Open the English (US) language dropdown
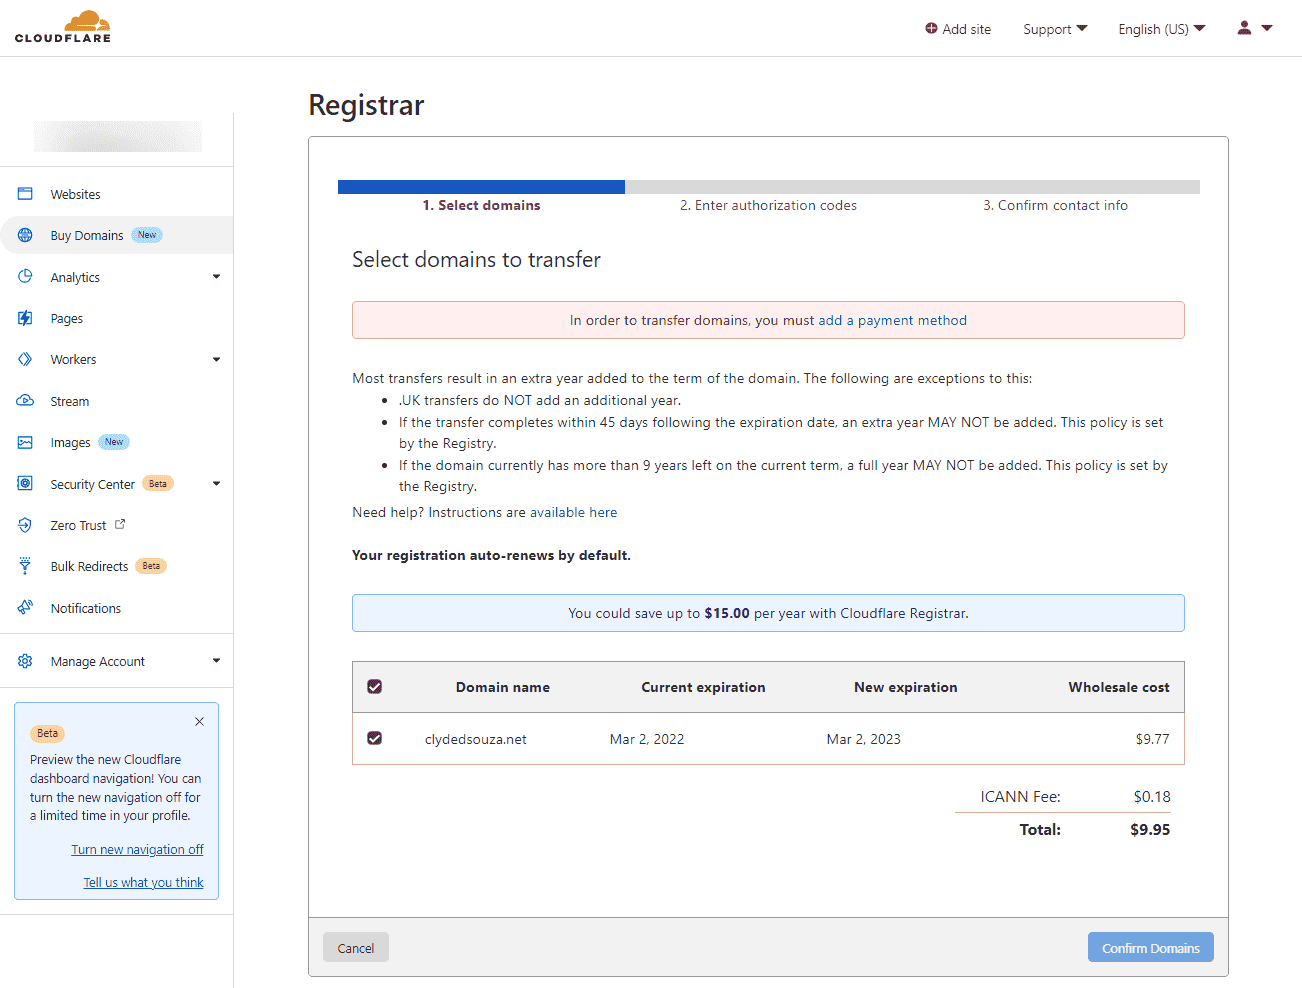 click(x=1162, y=29)
